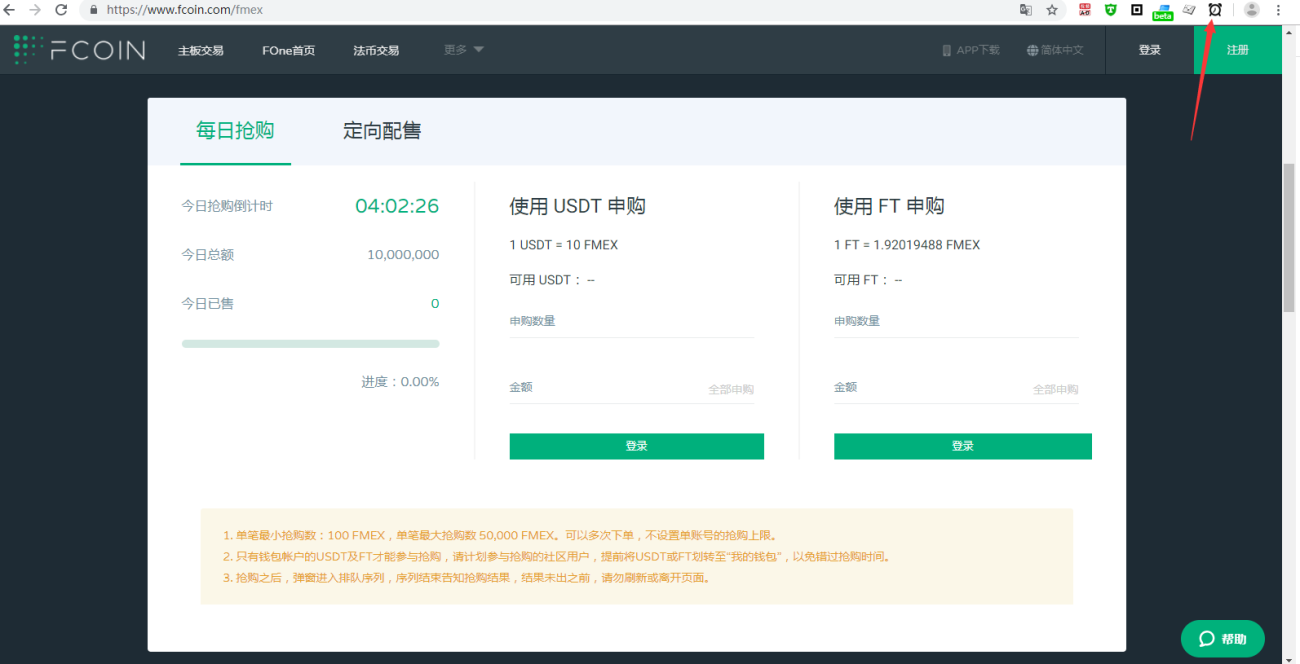This screenshot has height=664, width=1300.
Task: Click the Chrome profile avatar icon
Action: 1251,9
